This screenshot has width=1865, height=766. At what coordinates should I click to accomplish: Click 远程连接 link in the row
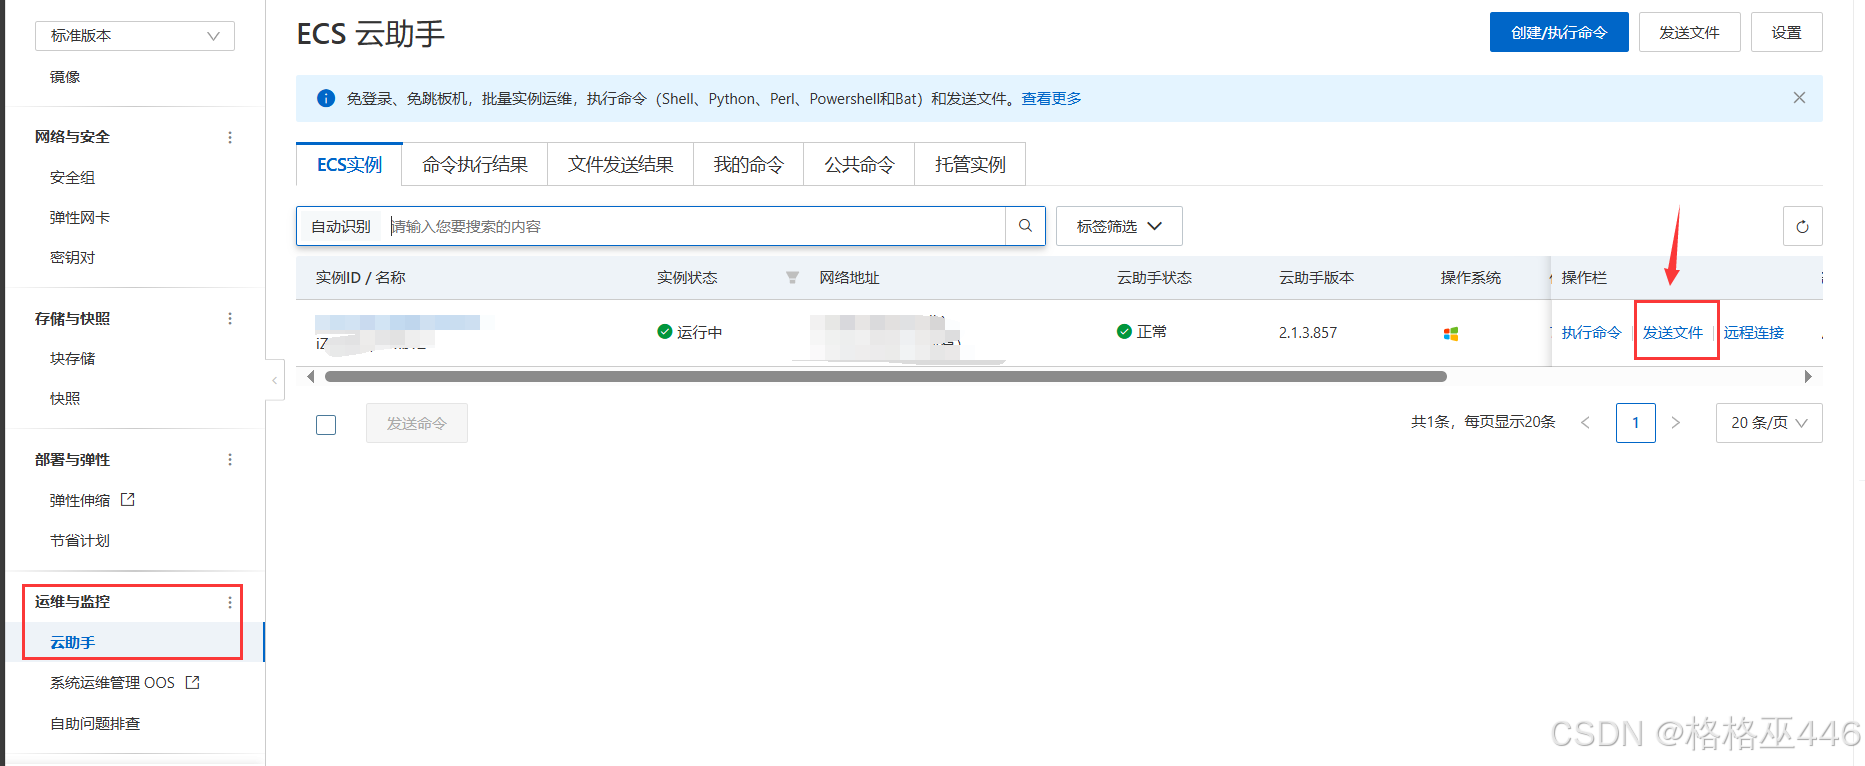tap(1754, 332)
